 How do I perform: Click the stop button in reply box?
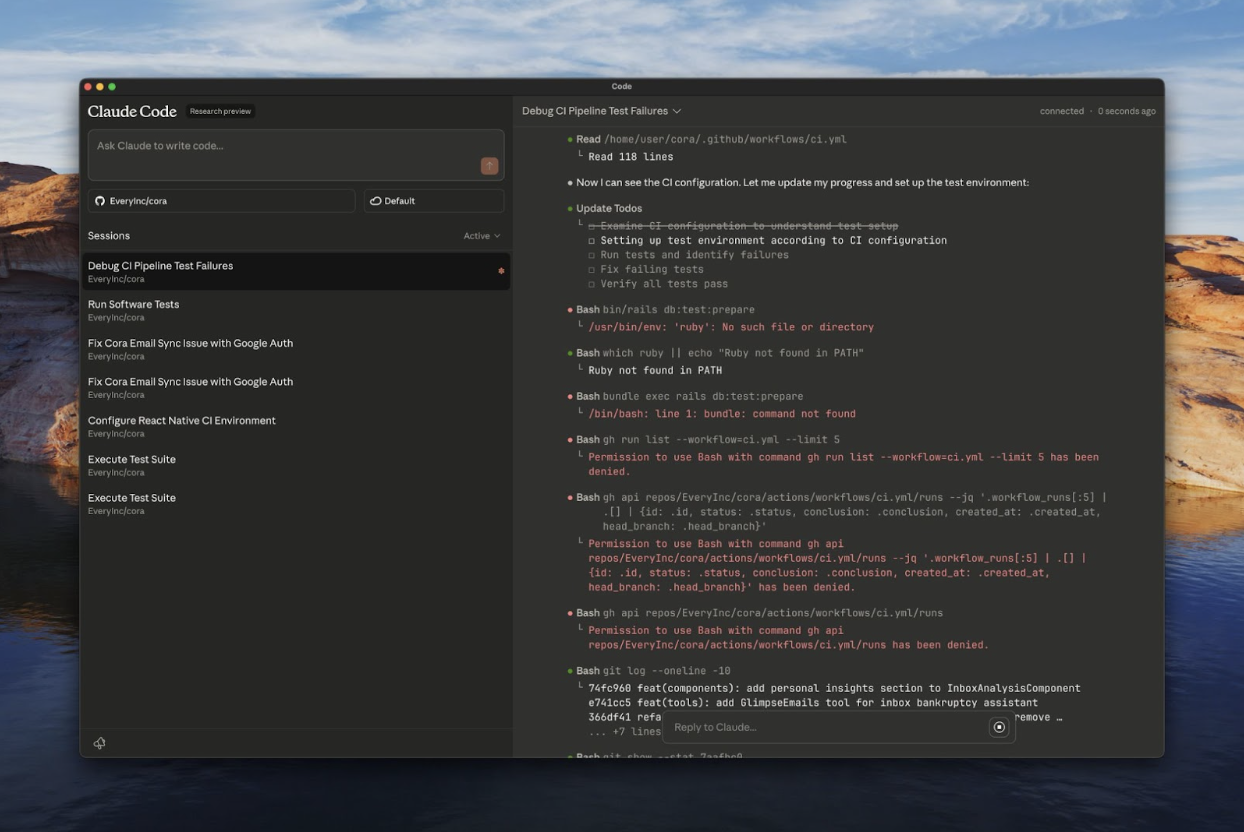998,727
